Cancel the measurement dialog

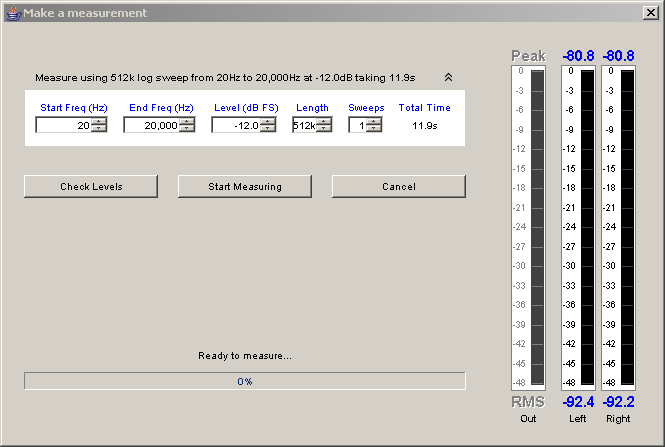[398, 186]
